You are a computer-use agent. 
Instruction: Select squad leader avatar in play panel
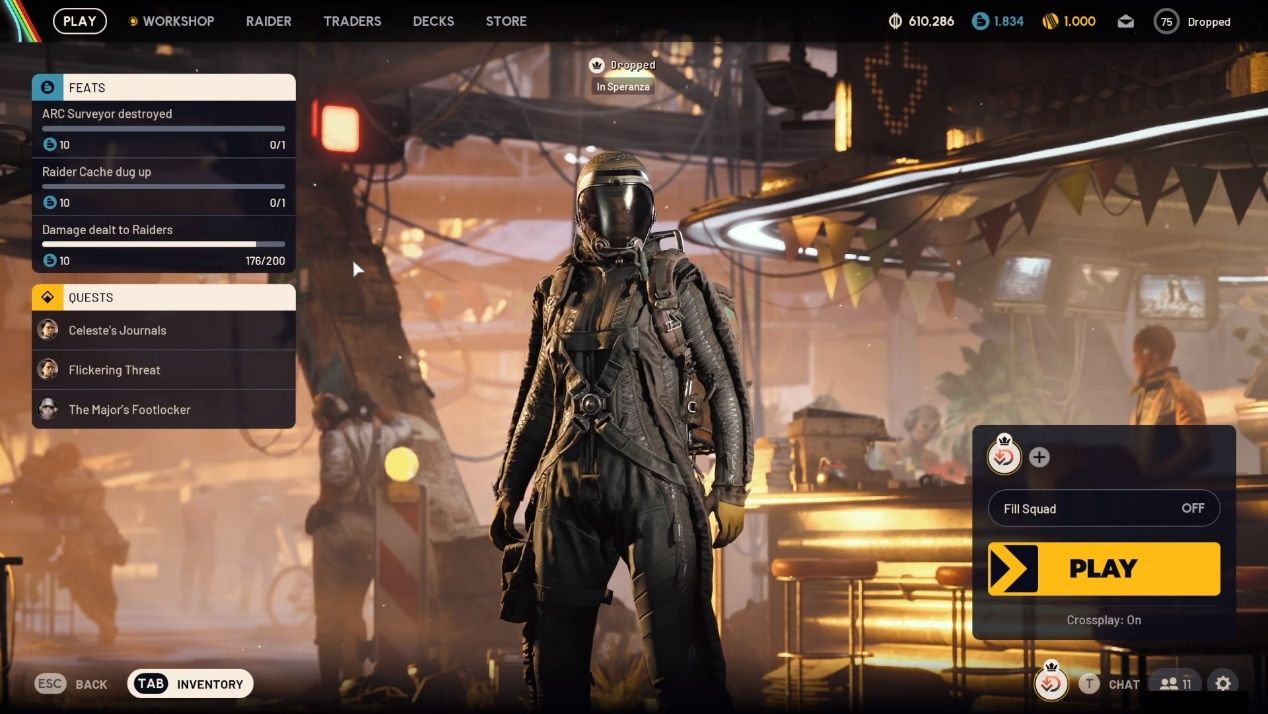(1004, 456)
